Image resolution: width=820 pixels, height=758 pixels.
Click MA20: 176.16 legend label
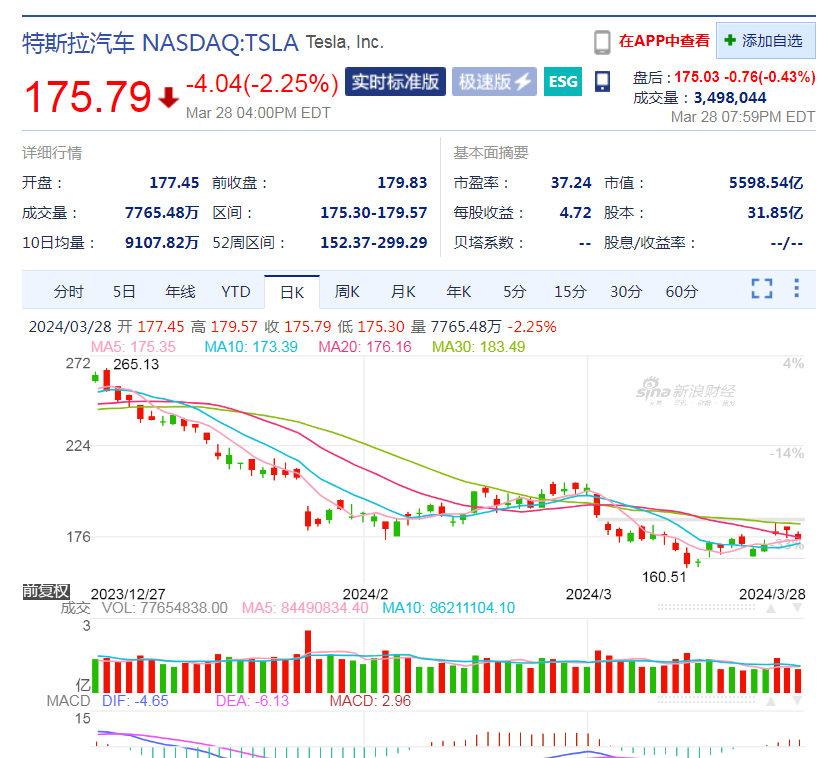click(x=365, y=347)
